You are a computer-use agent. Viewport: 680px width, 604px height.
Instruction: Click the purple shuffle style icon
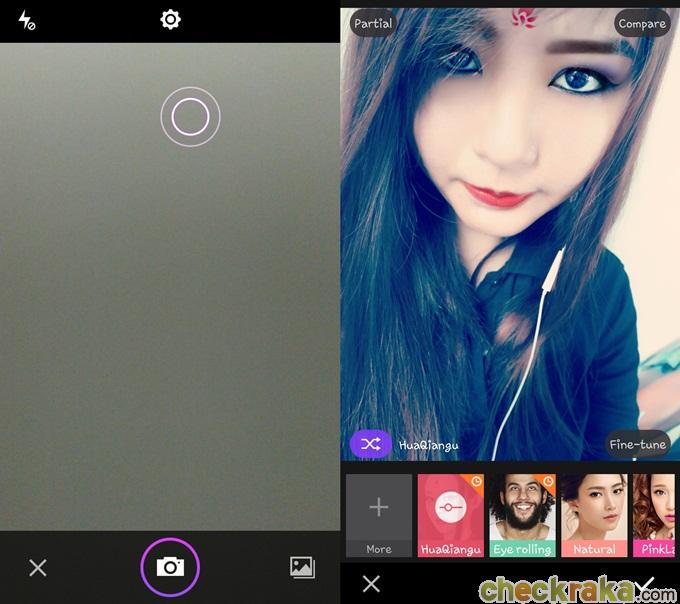pyautogui.click(x=370, y=444)
